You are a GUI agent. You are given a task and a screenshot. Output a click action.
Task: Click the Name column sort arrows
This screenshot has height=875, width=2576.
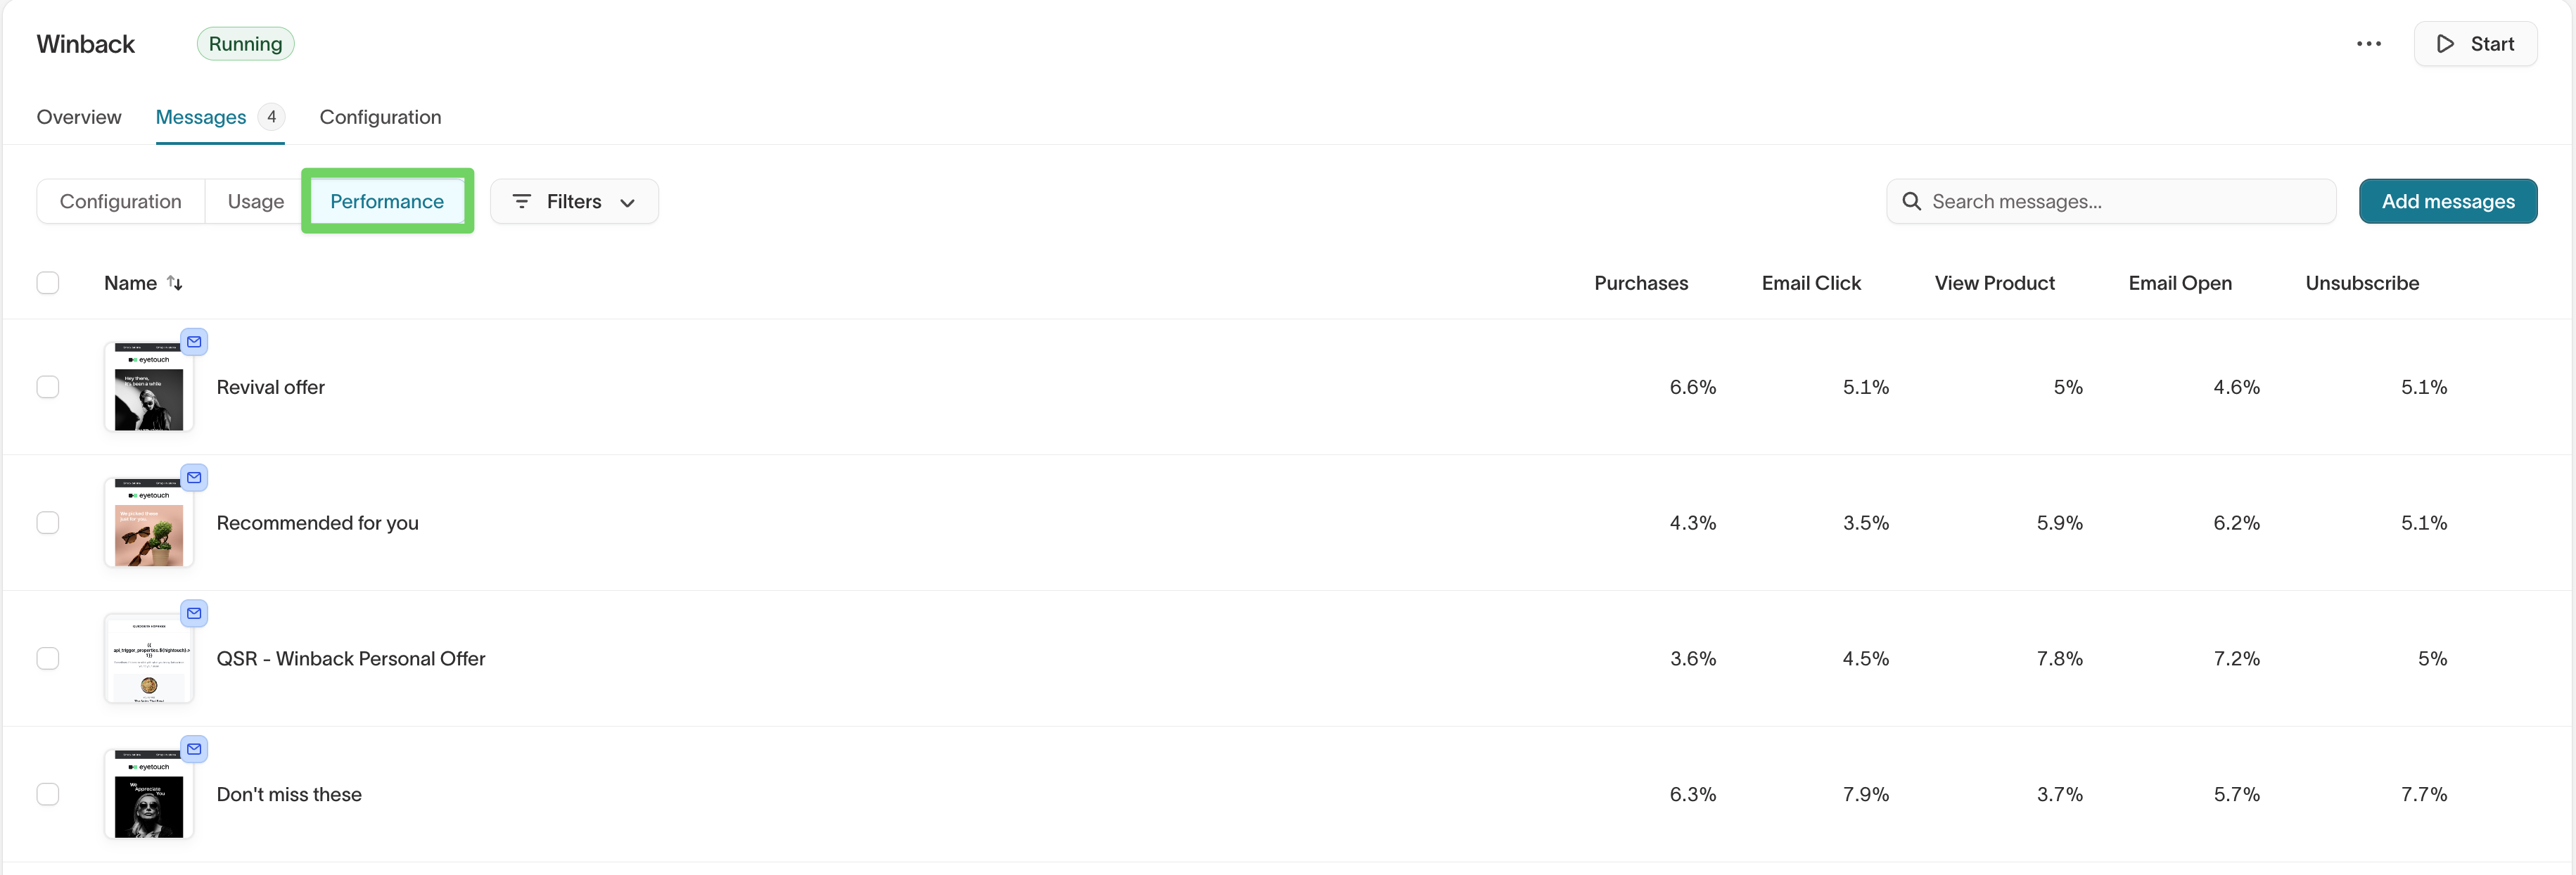click(175, 283)
